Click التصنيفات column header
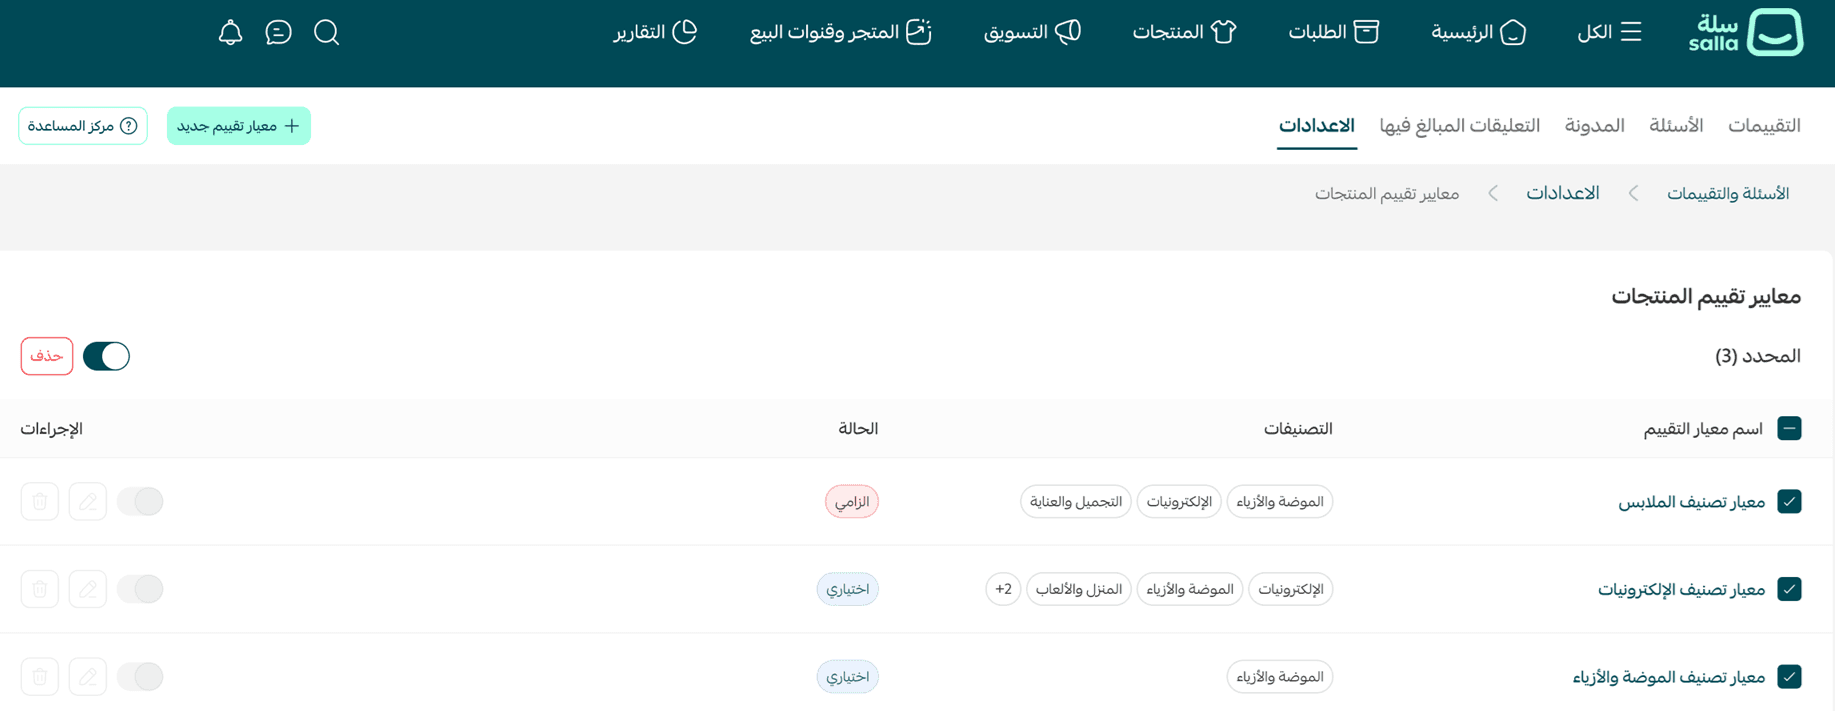Image resolution: width=1835 pixels, height=711 pixels. tap(1298, 429)
